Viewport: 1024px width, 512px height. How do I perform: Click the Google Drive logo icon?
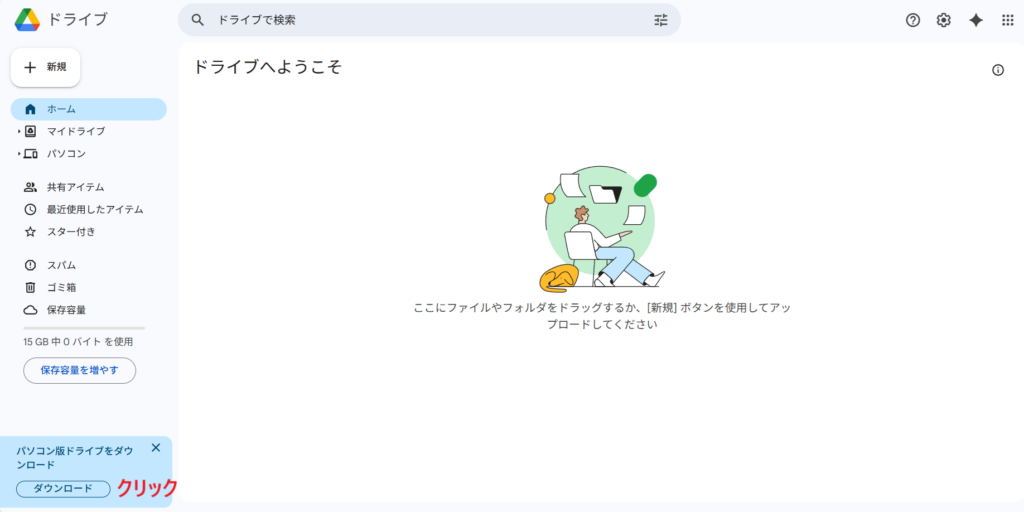point(27,20)
